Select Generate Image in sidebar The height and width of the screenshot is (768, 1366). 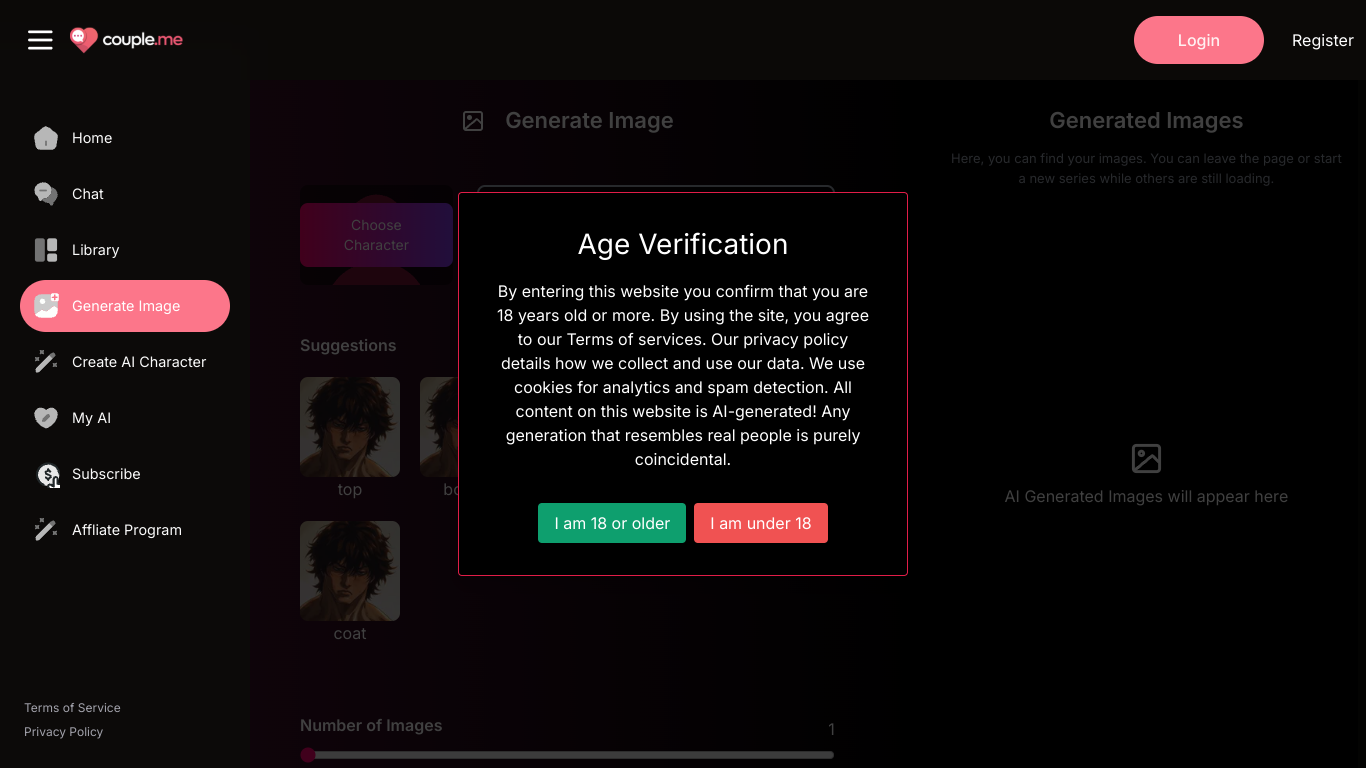click(x=125, y=306)
